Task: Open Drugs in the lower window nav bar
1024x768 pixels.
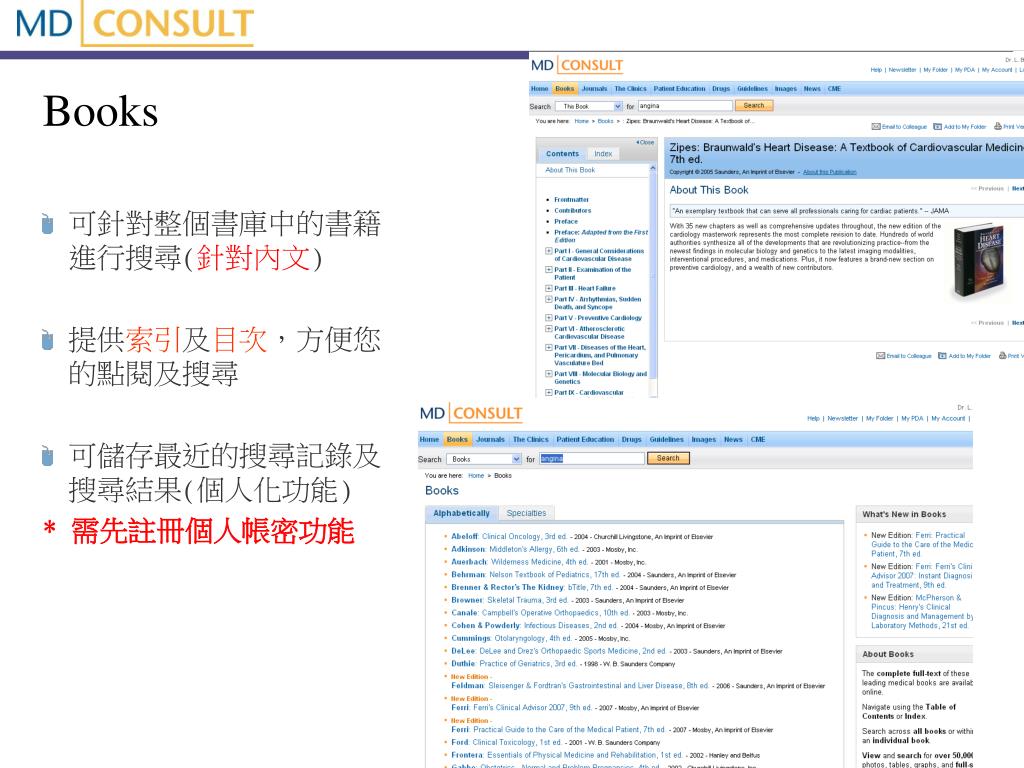Action: (632, 440)
